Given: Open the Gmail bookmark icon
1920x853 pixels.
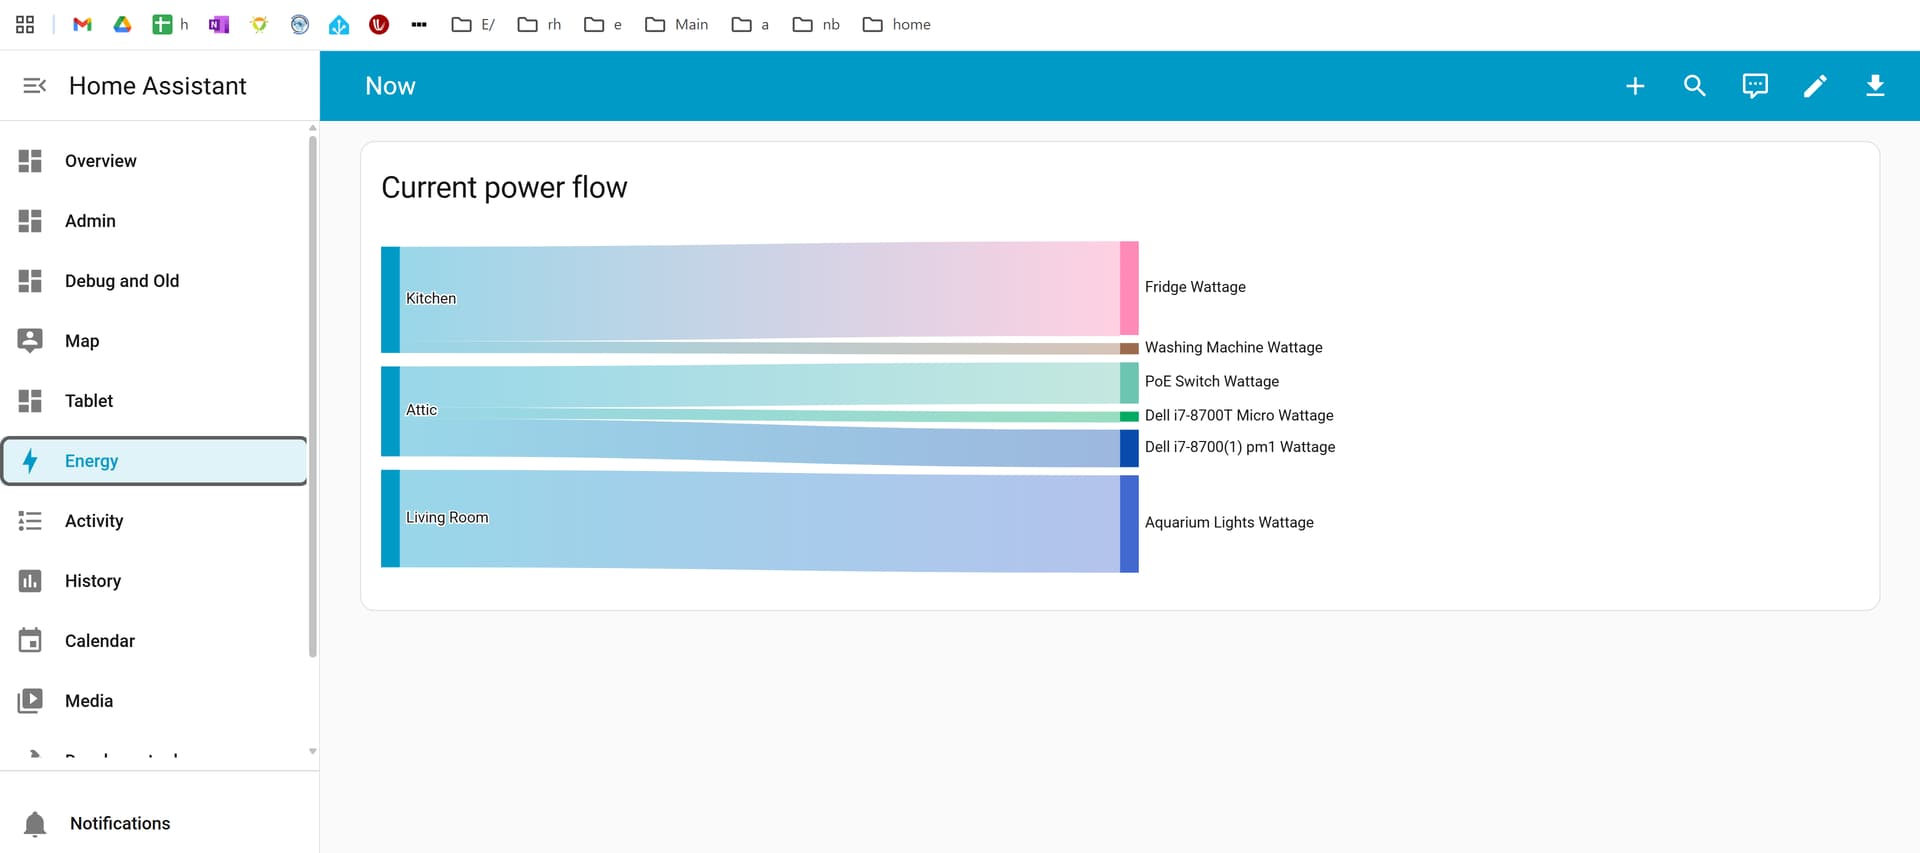Looking at the screenshot, I should tap(83, 24).
